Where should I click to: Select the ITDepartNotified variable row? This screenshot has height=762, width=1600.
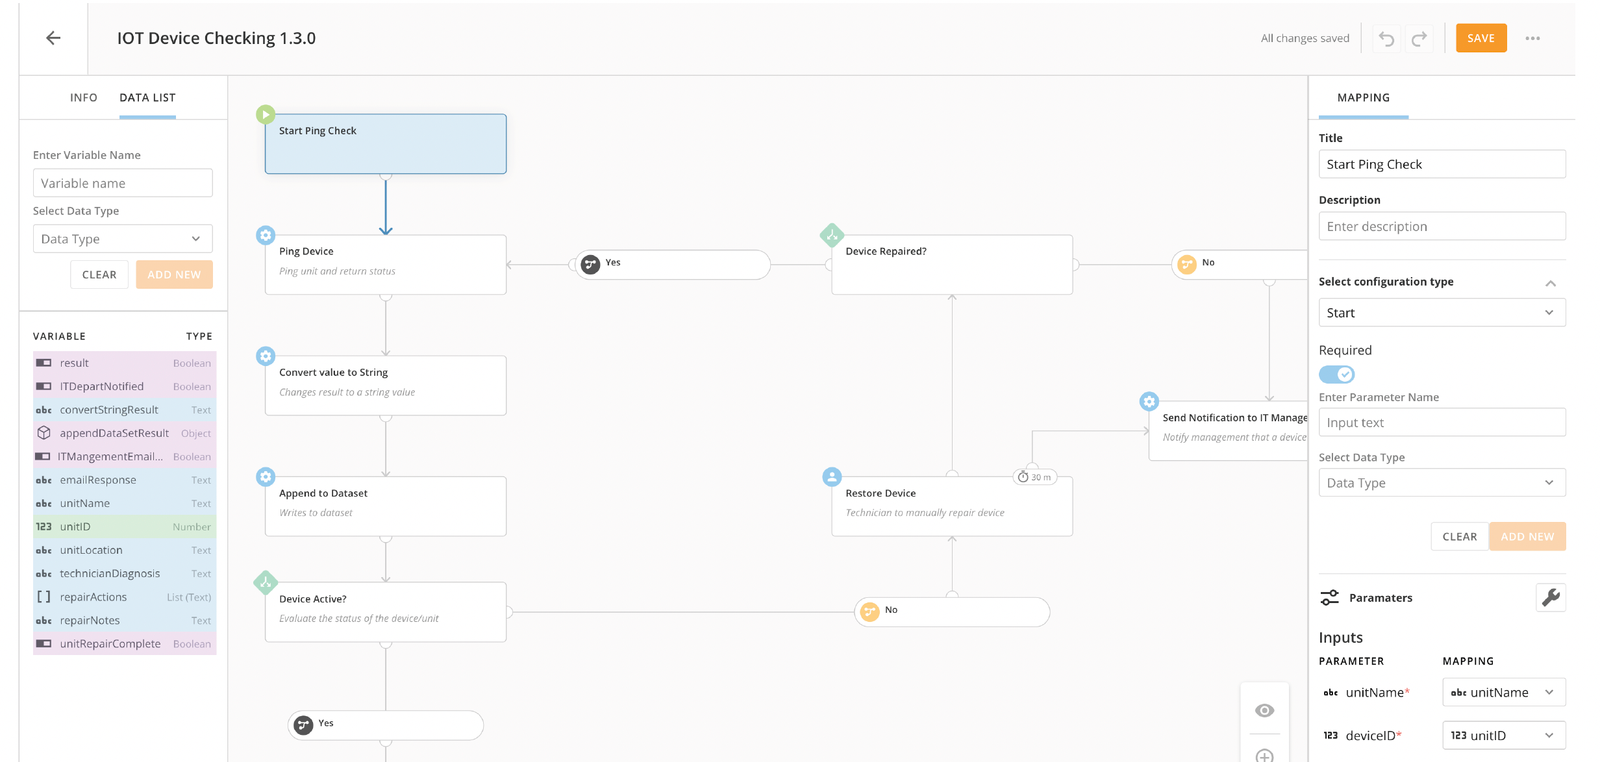[125, 387]
